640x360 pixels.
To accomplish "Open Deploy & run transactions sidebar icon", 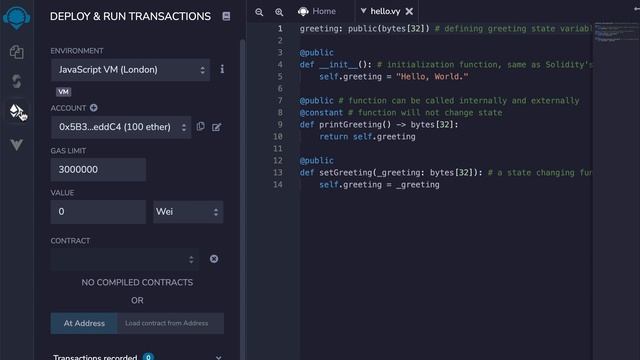I will [x=17, y=111].
